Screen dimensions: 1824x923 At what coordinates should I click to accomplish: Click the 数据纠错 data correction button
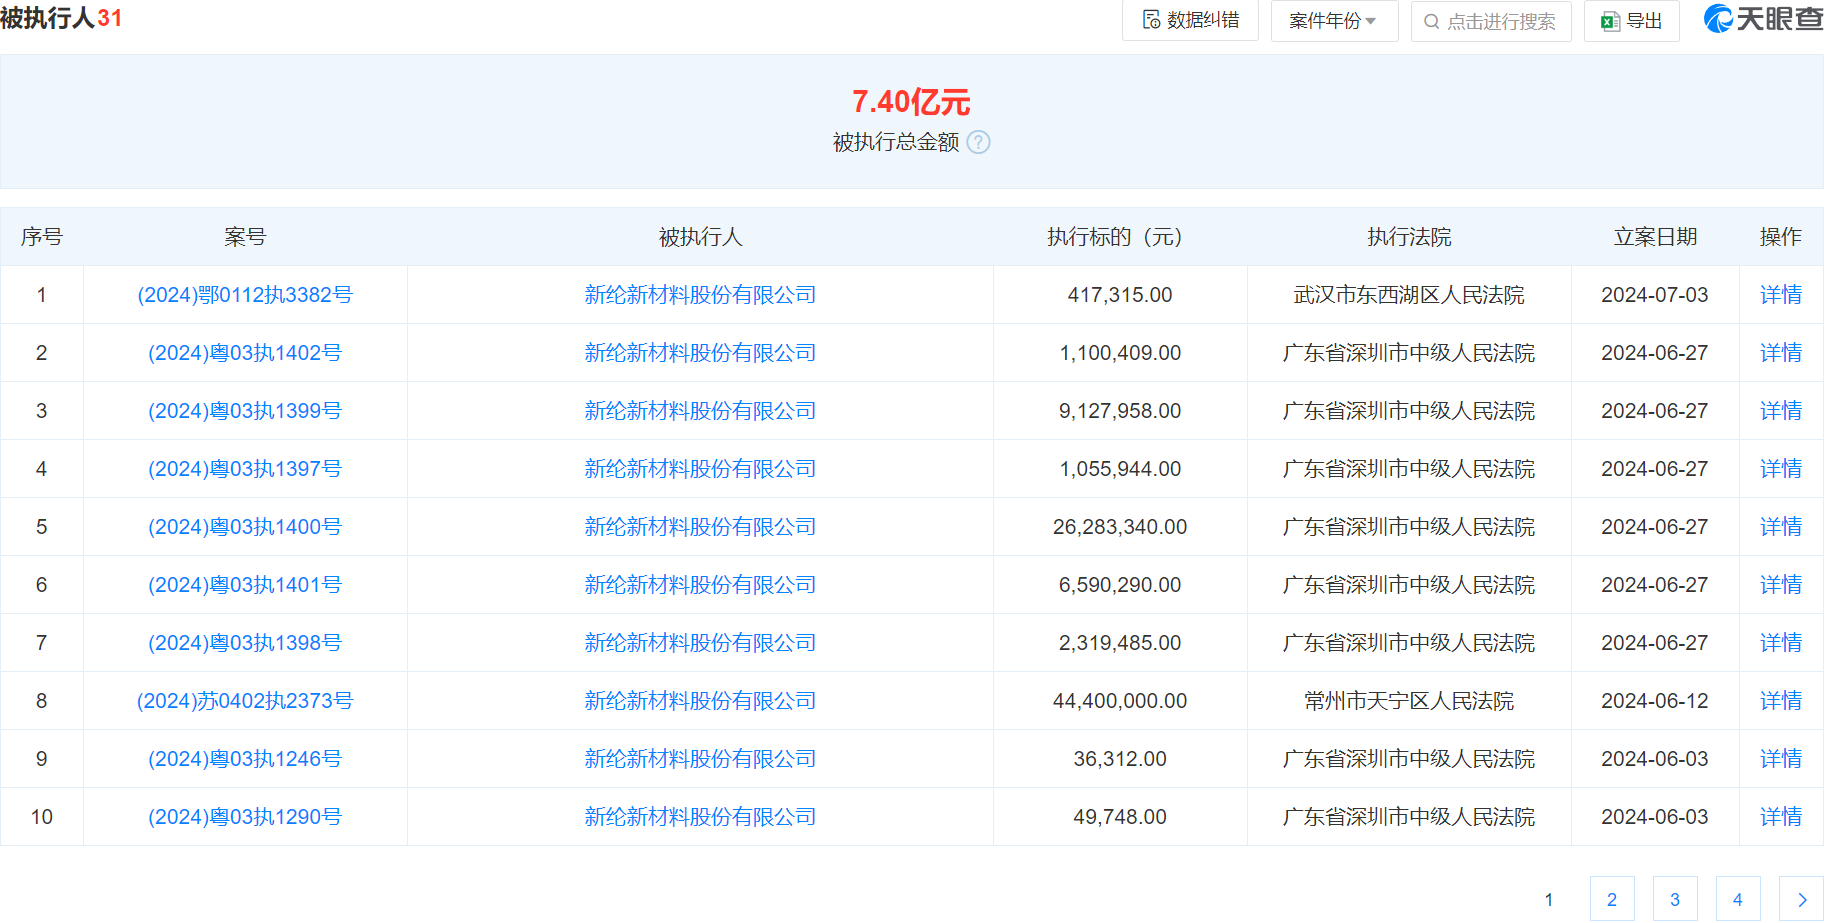pyautogui.click(x=1190, y=21)
